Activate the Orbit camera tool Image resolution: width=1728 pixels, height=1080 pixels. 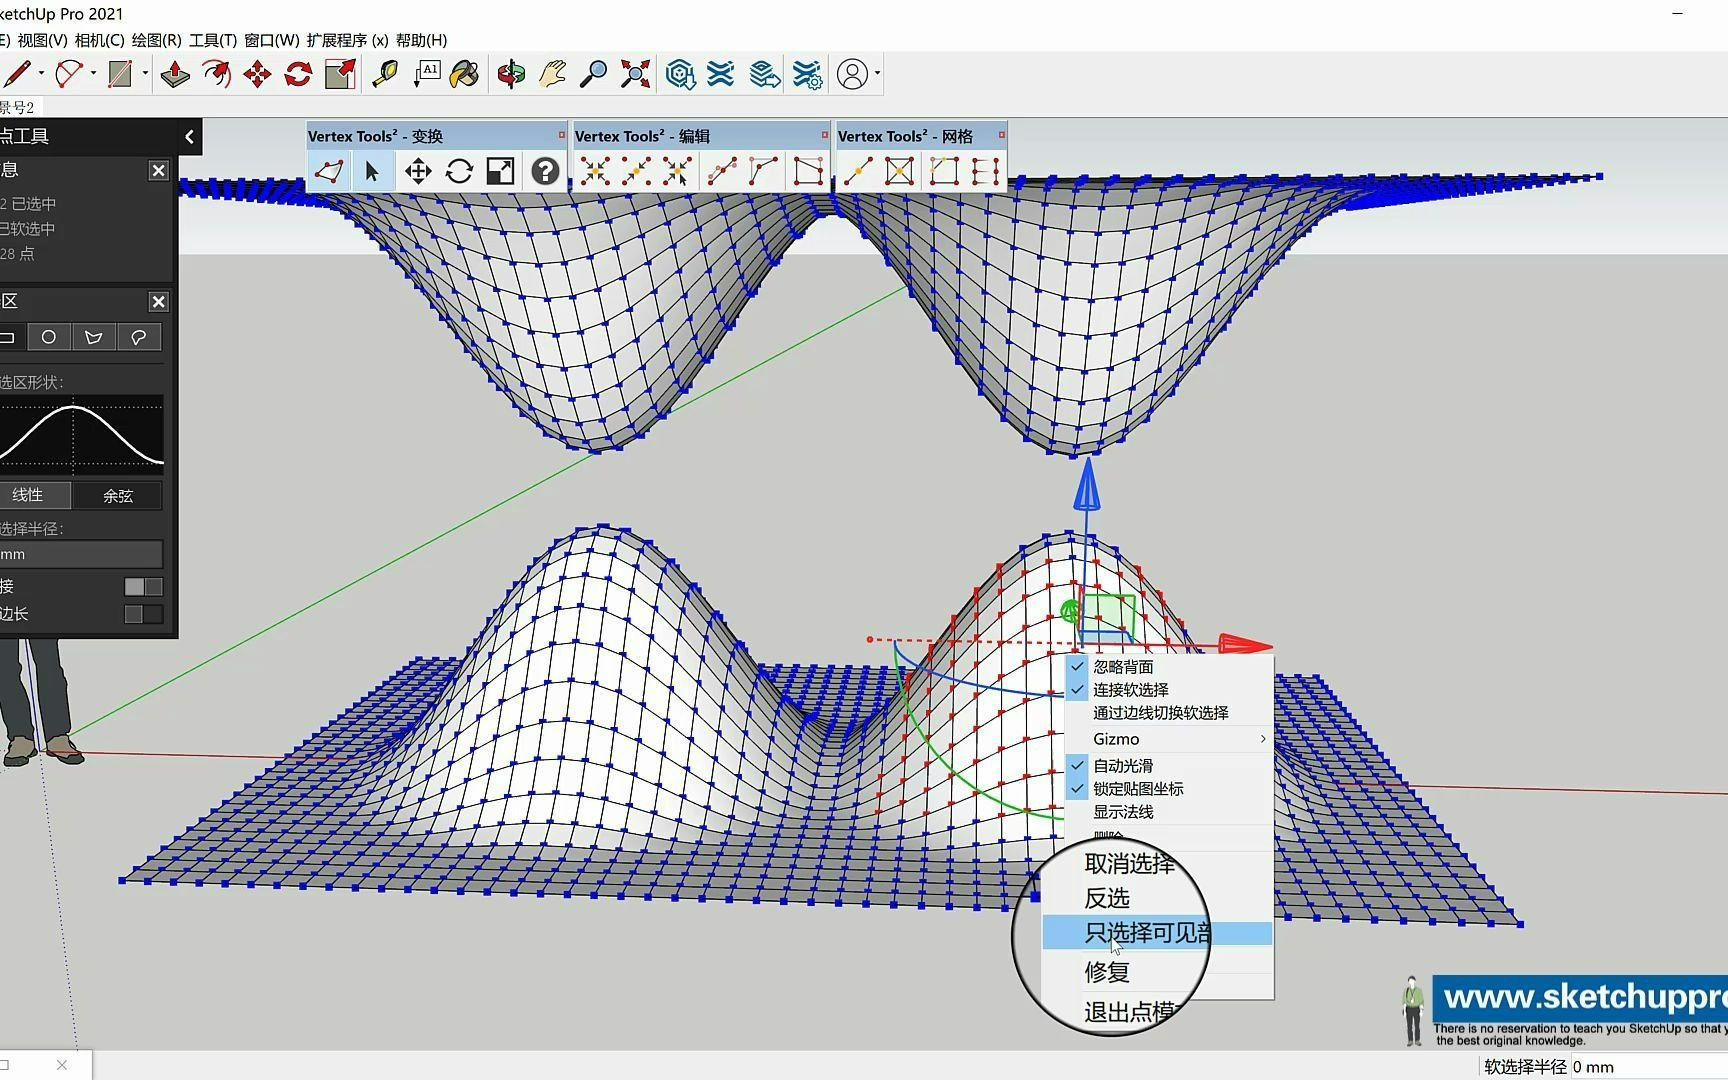click(x=511, y=74)
